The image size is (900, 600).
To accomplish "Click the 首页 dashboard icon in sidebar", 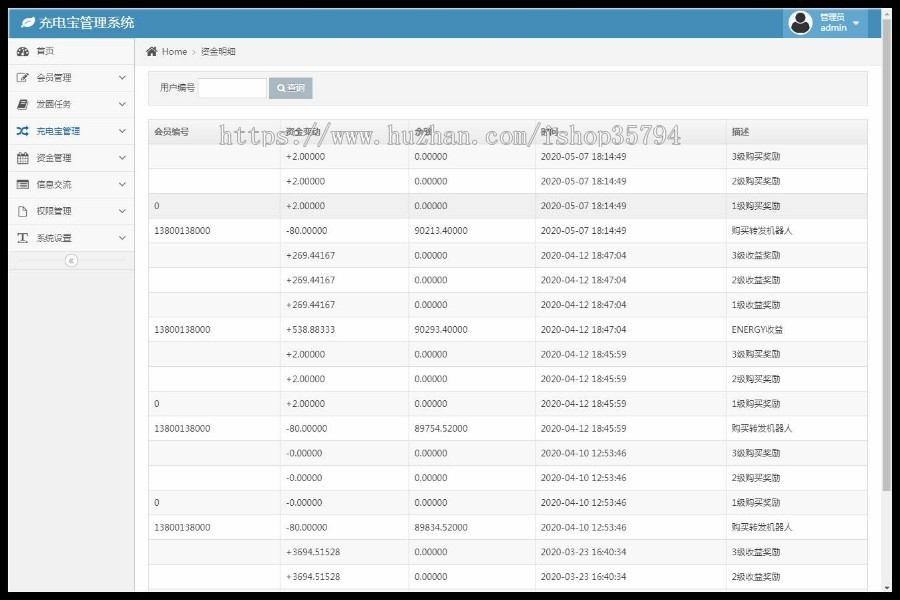I will point(23,51).
